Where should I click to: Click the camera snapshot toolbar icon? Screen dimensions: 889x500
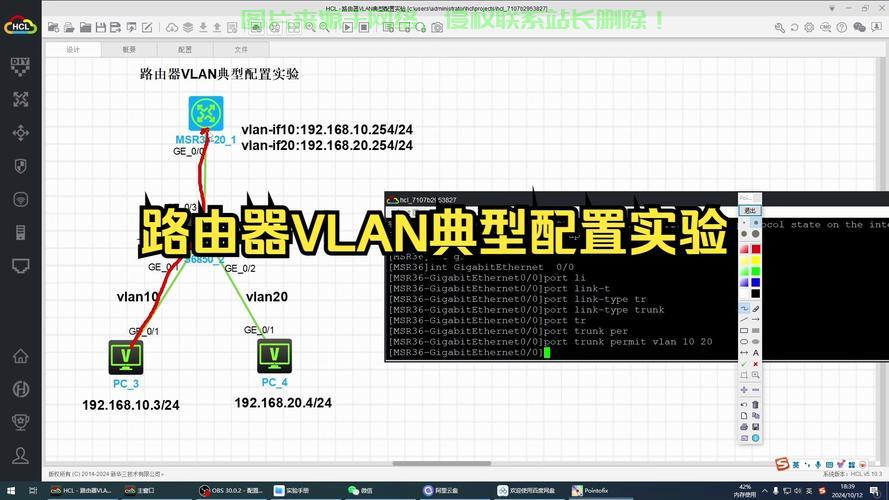[437, 27]
